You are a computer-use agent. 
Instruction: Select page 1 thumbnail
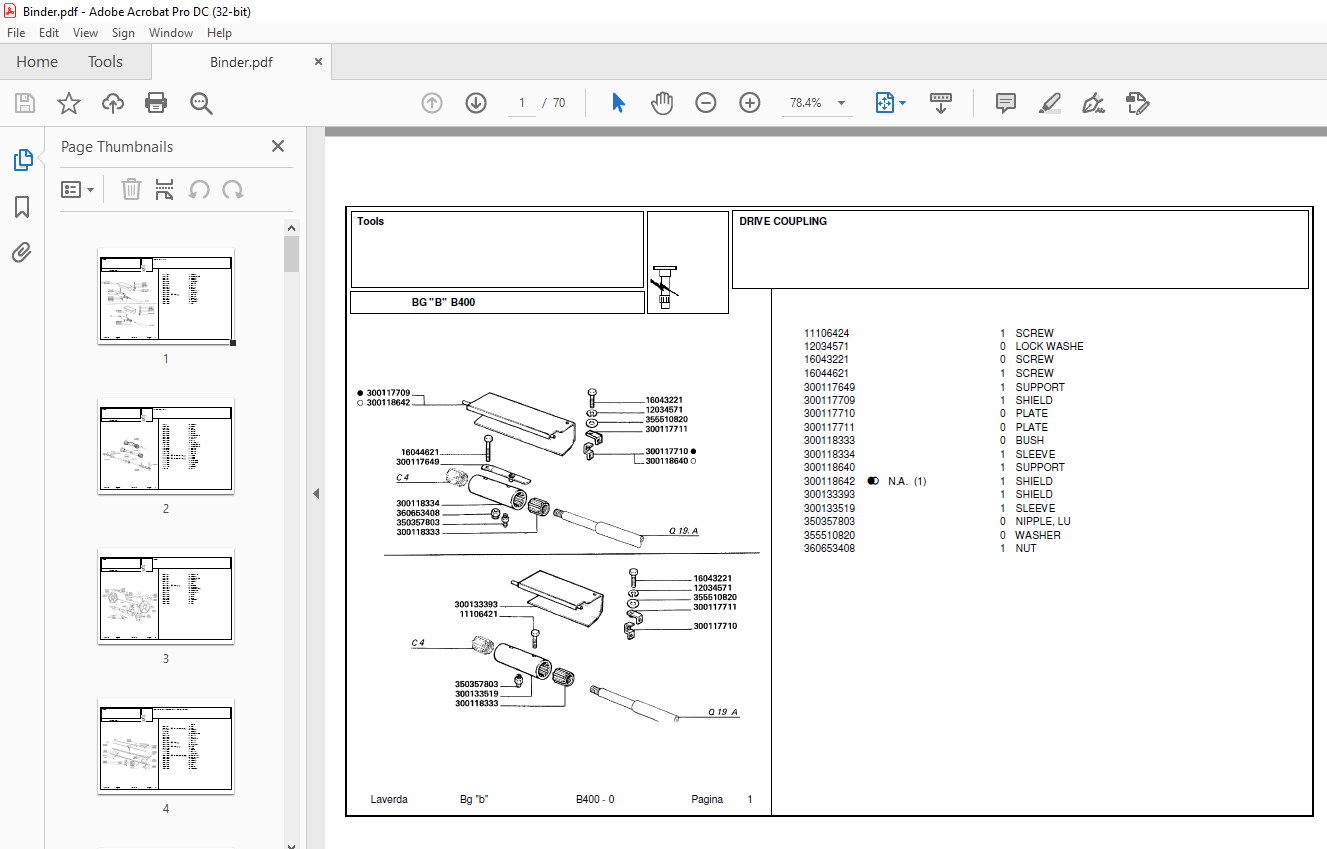pos(166,296)
